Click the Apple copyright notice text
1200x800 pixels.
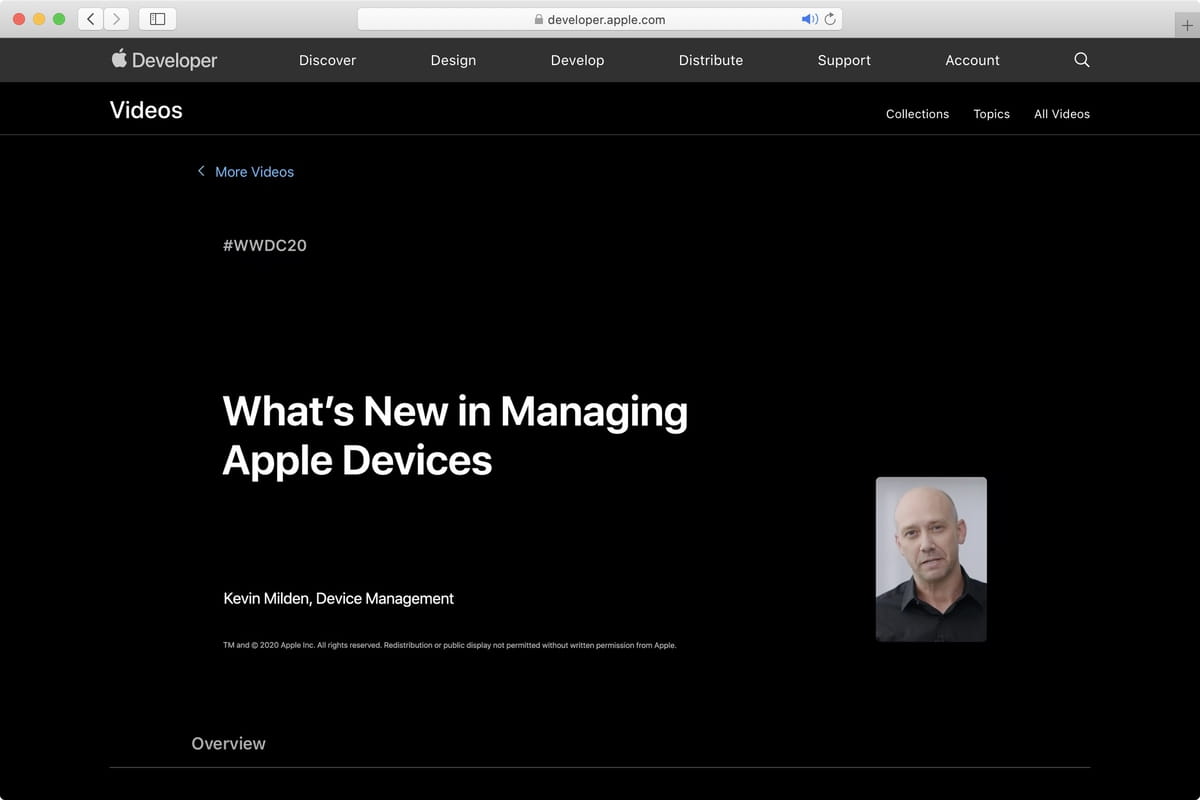pos(450,645)
